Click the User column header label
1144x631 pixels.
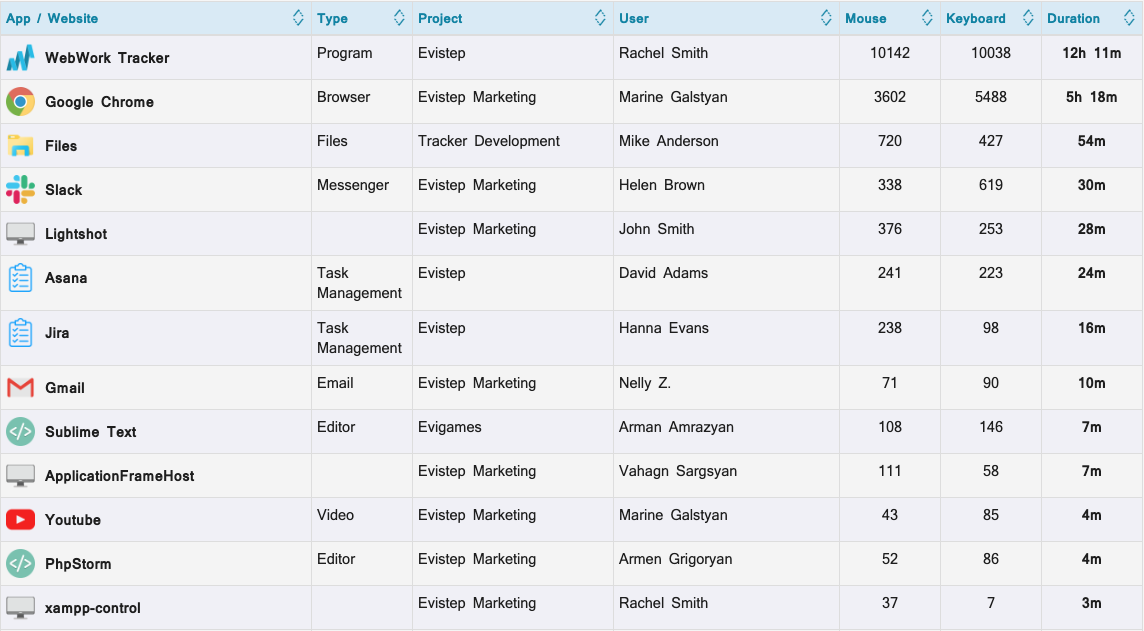pos(633,19)
